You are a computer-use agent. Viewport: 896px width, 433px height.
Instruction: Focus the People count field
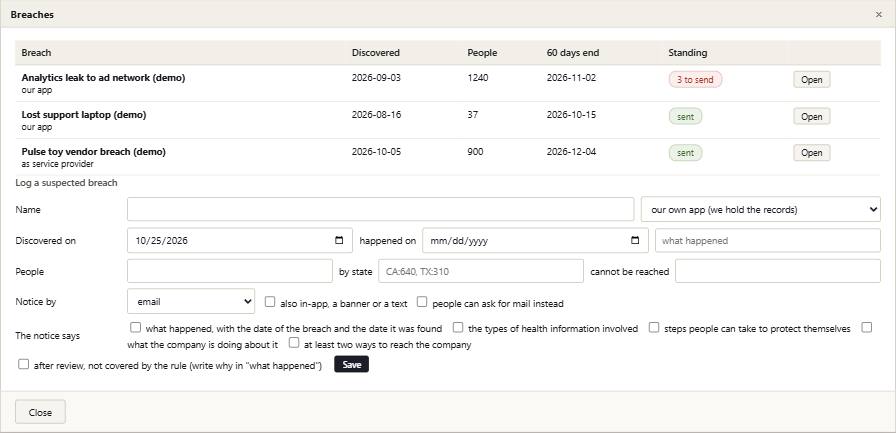coord(230,271)
